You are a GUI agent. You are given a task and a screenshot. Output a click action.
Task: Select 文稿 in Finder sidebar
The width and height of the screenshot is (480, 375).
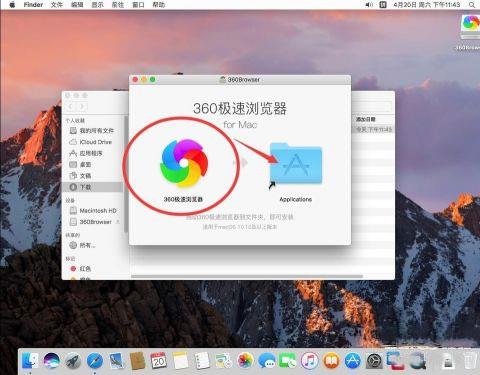[92, 176]
